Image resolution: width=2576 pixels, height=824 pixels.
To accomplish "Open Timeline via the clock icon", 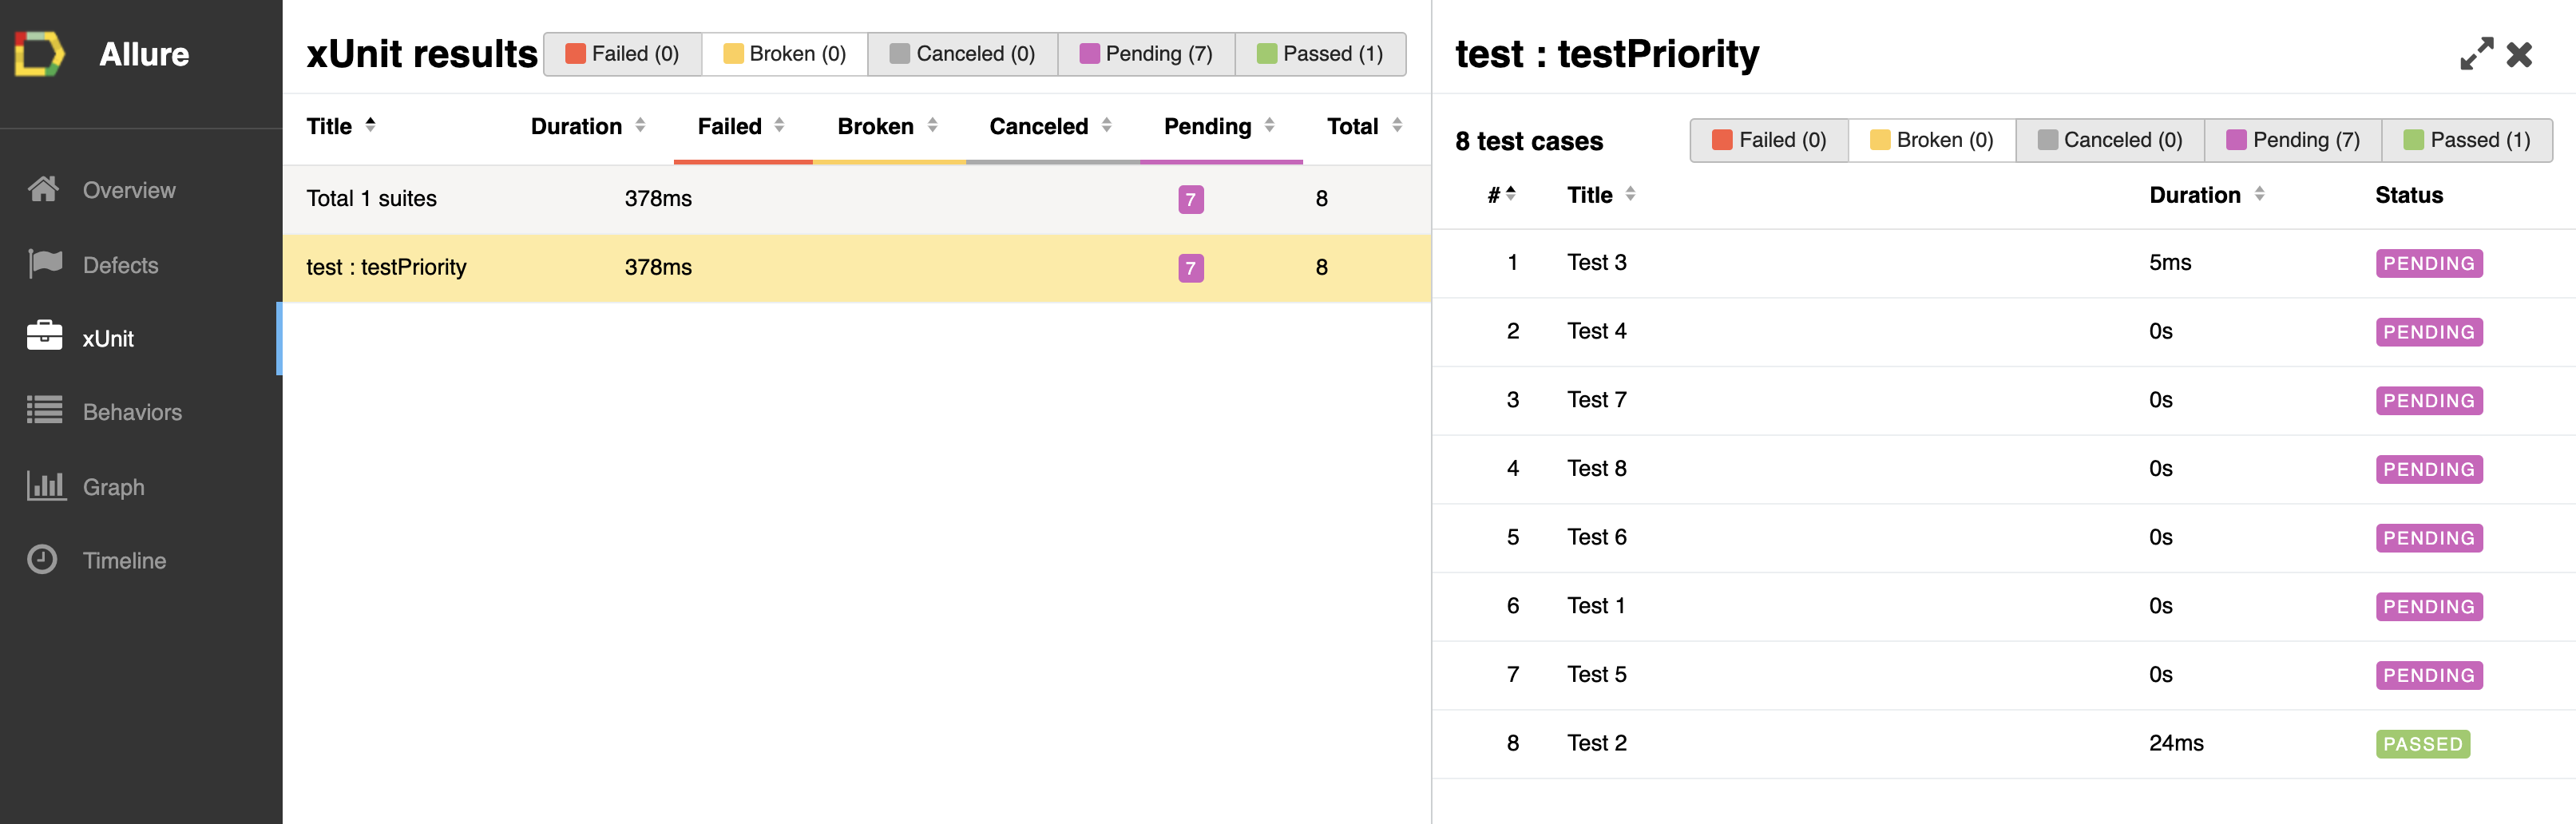I will point(42,559).
